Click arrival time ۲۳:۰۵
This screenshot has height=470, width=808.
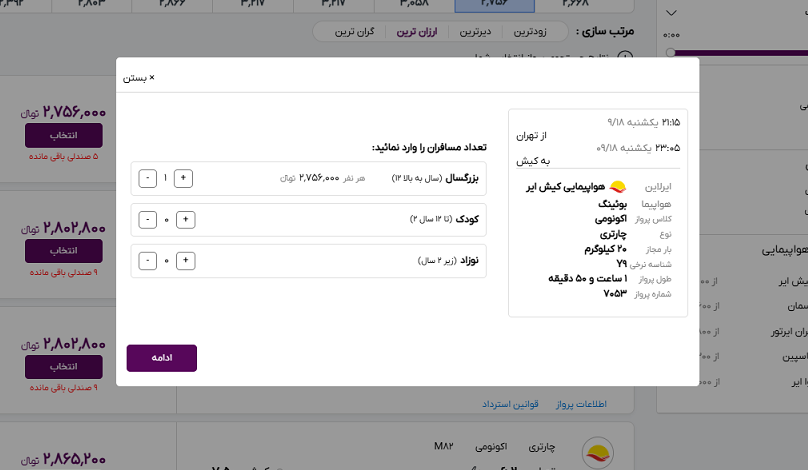(667, 148)
